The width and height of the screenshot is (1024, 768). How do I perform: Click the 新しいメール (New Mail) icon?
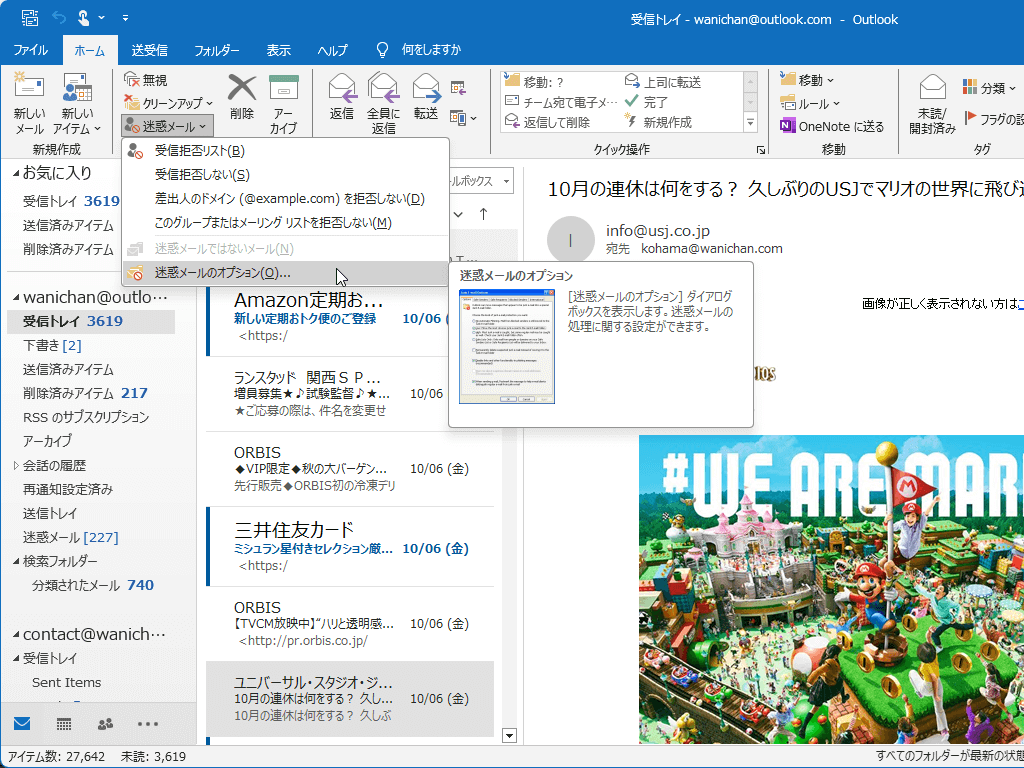tap(29, 88)
